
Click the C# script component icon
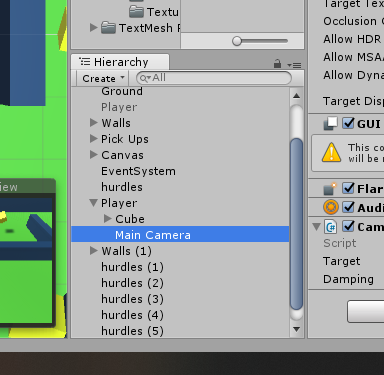pyautogui.click(x=330, y=227)
